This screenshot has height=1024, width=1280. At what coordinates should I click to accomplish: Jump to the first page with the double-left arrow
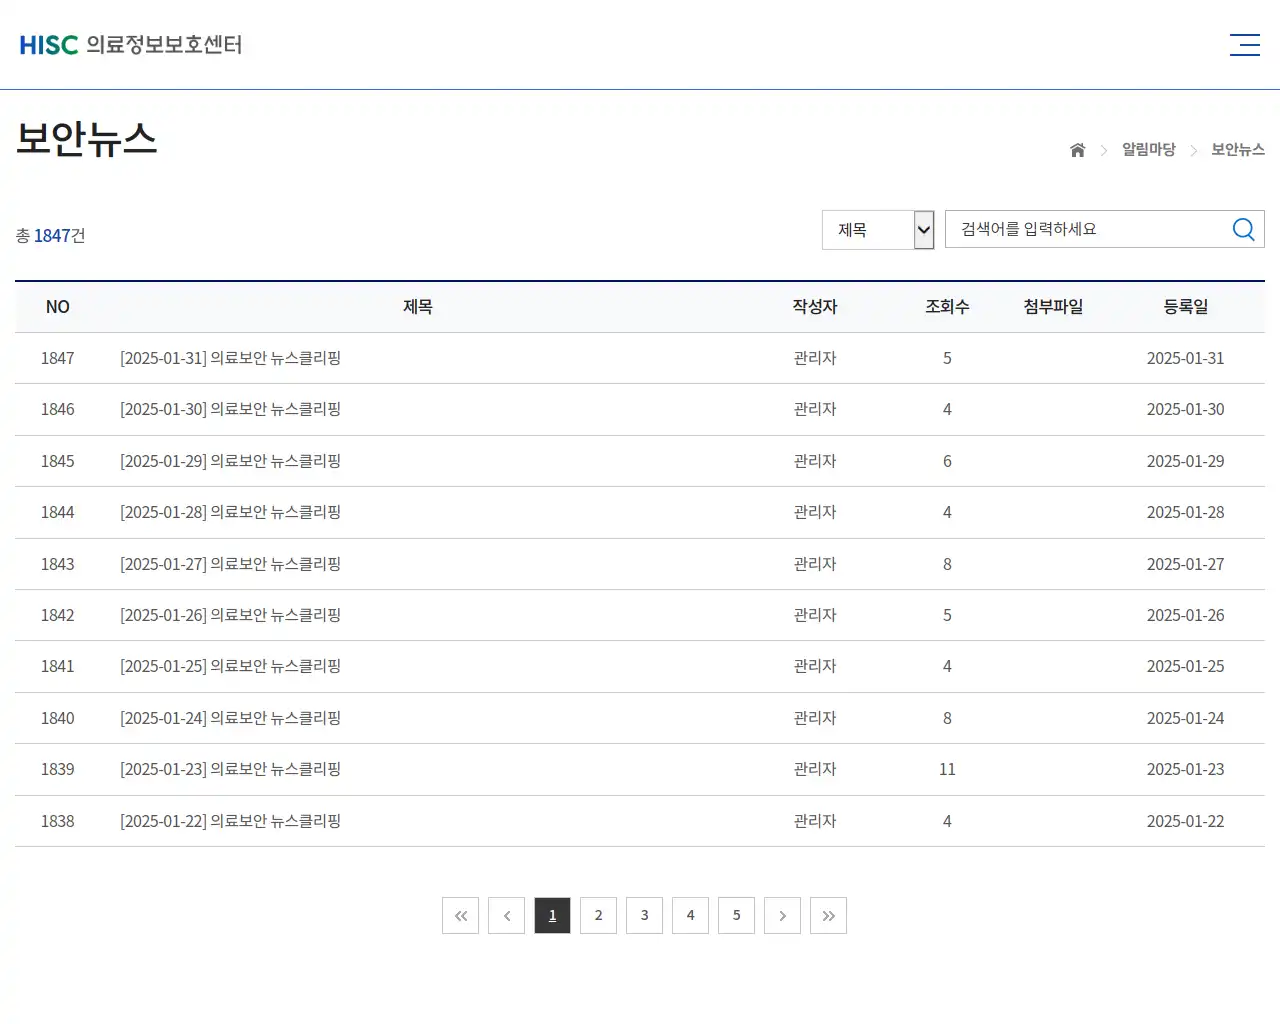tap(460, 915)
